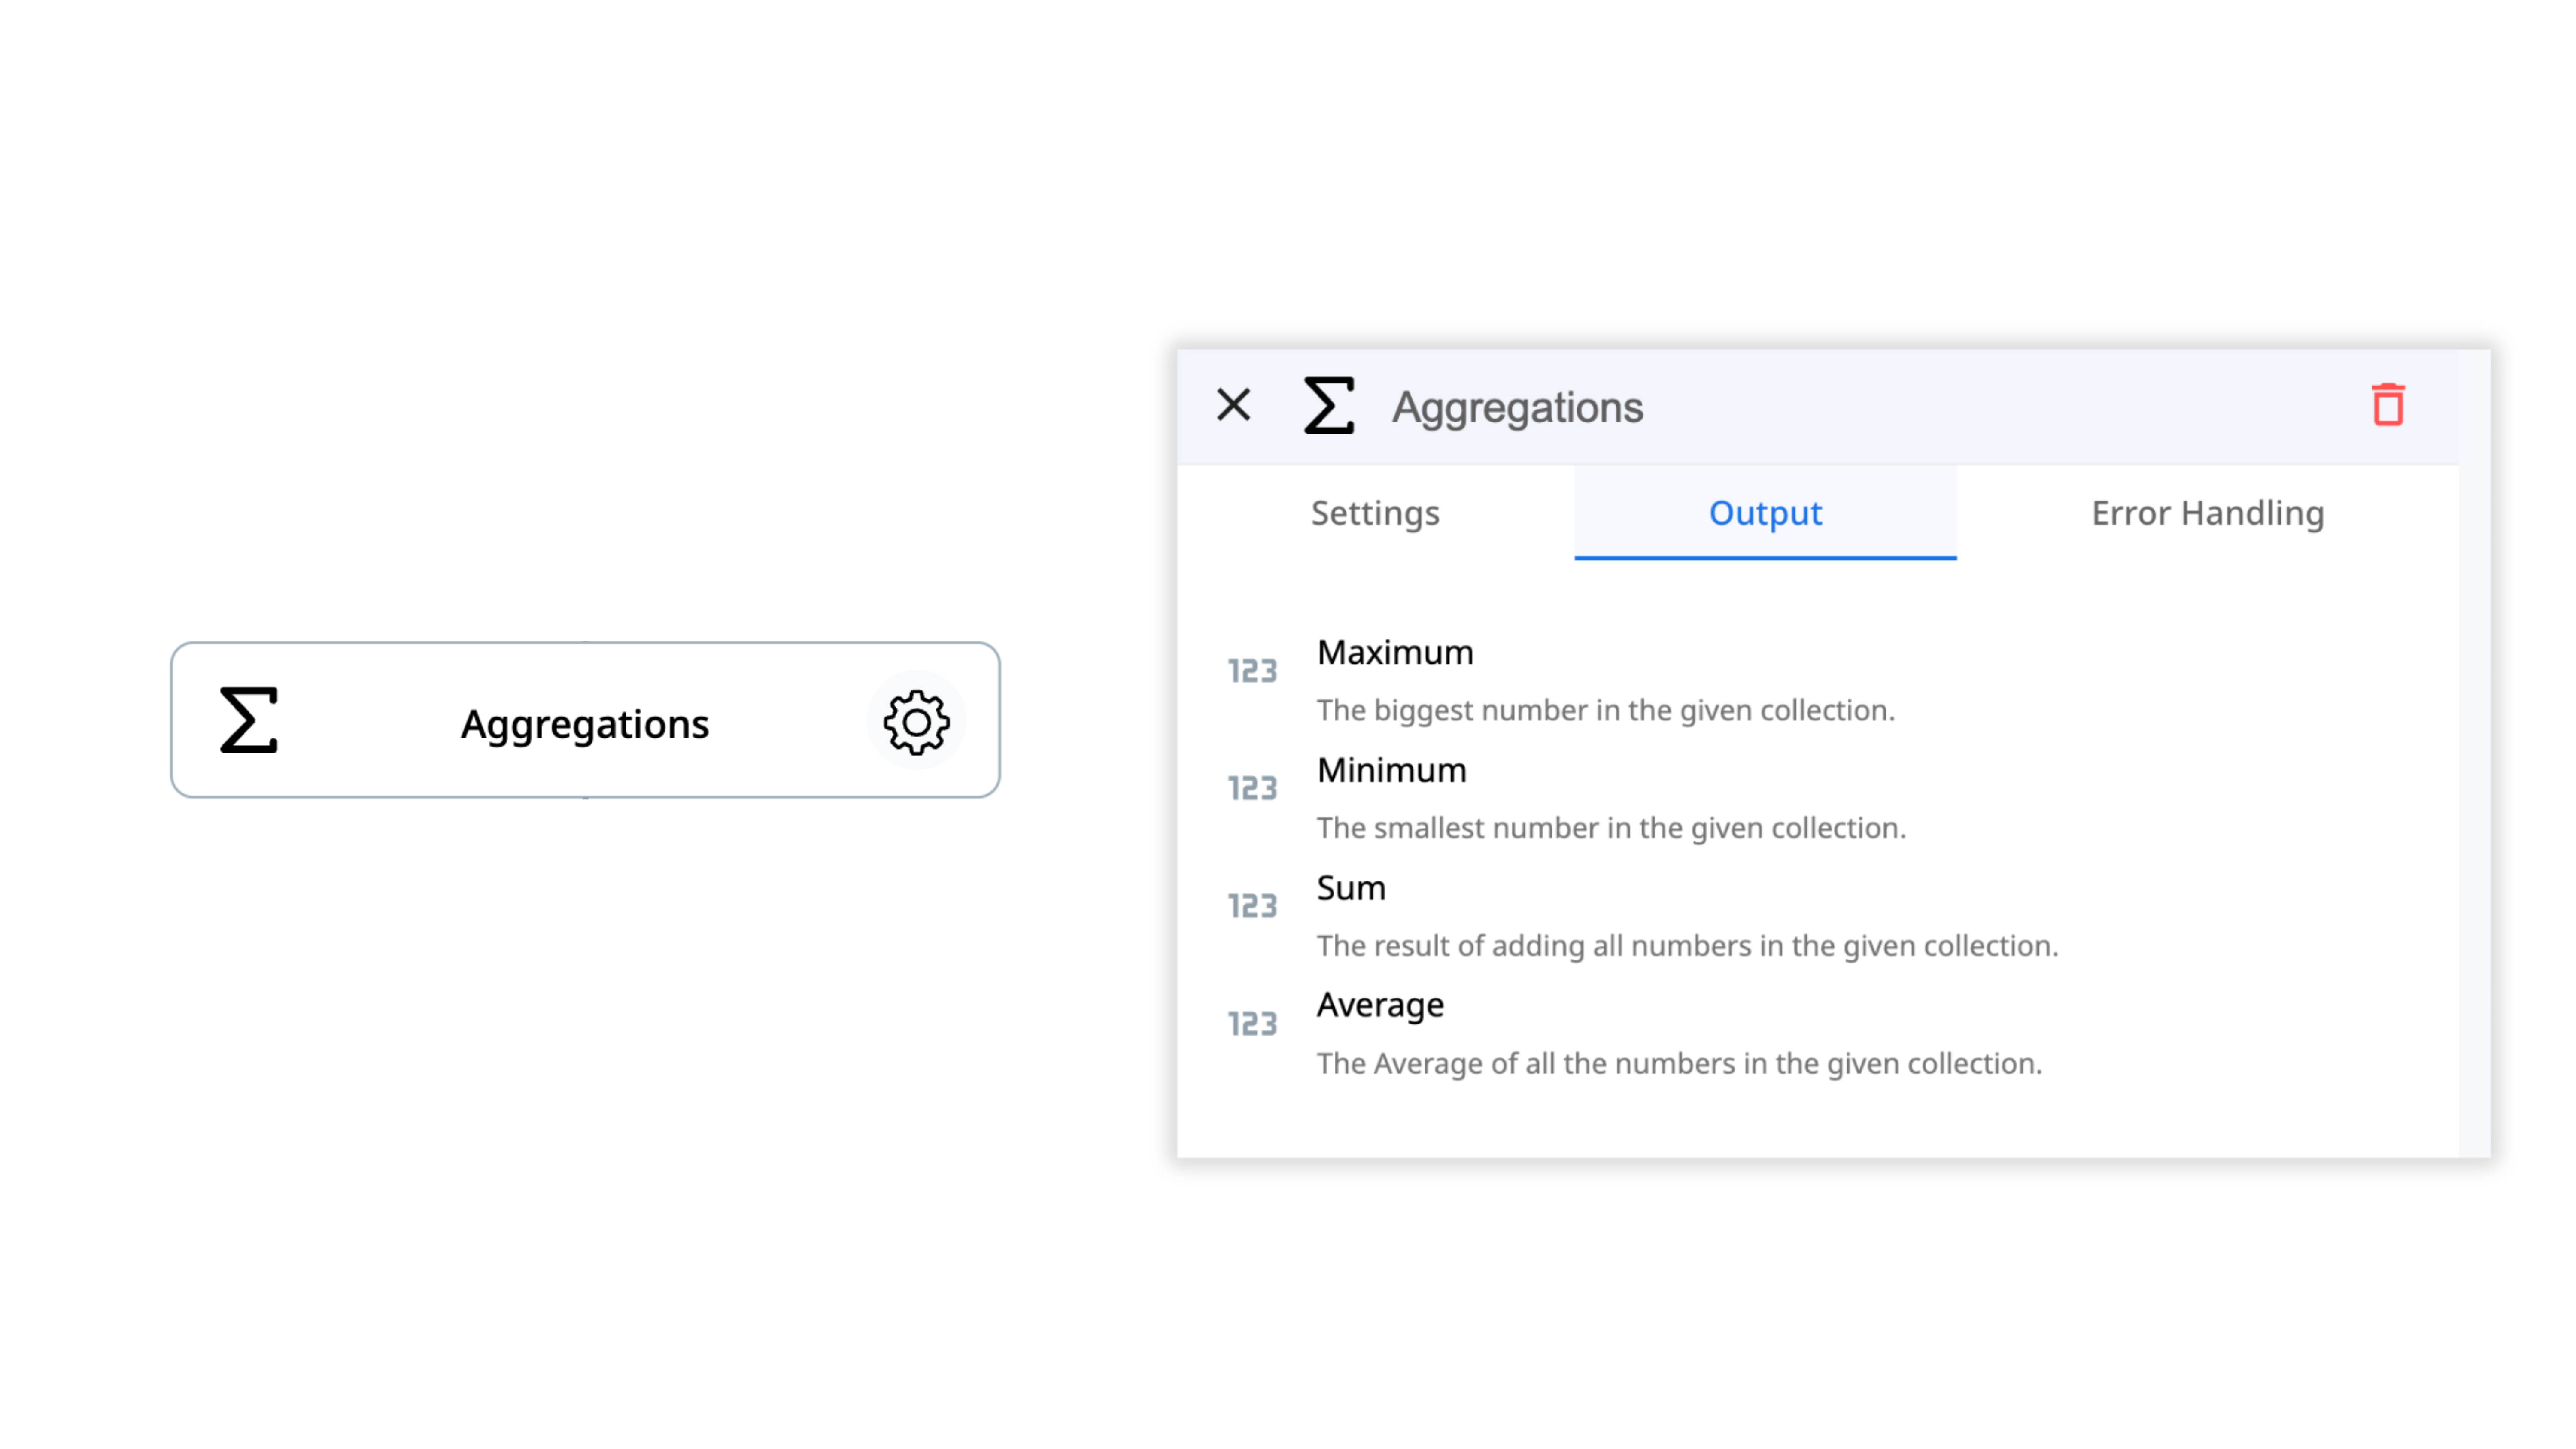The height and width of the screenshot is (1449, 2576).
Task: Click the sigma icon on Aggregations node
Action: point(248,720)
